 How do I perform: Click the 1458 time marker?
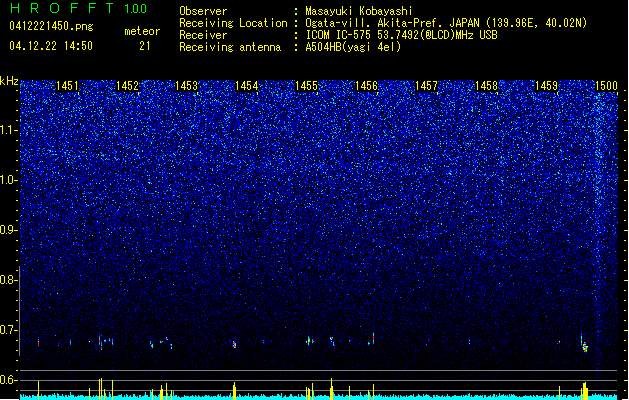tap(486, 86)
